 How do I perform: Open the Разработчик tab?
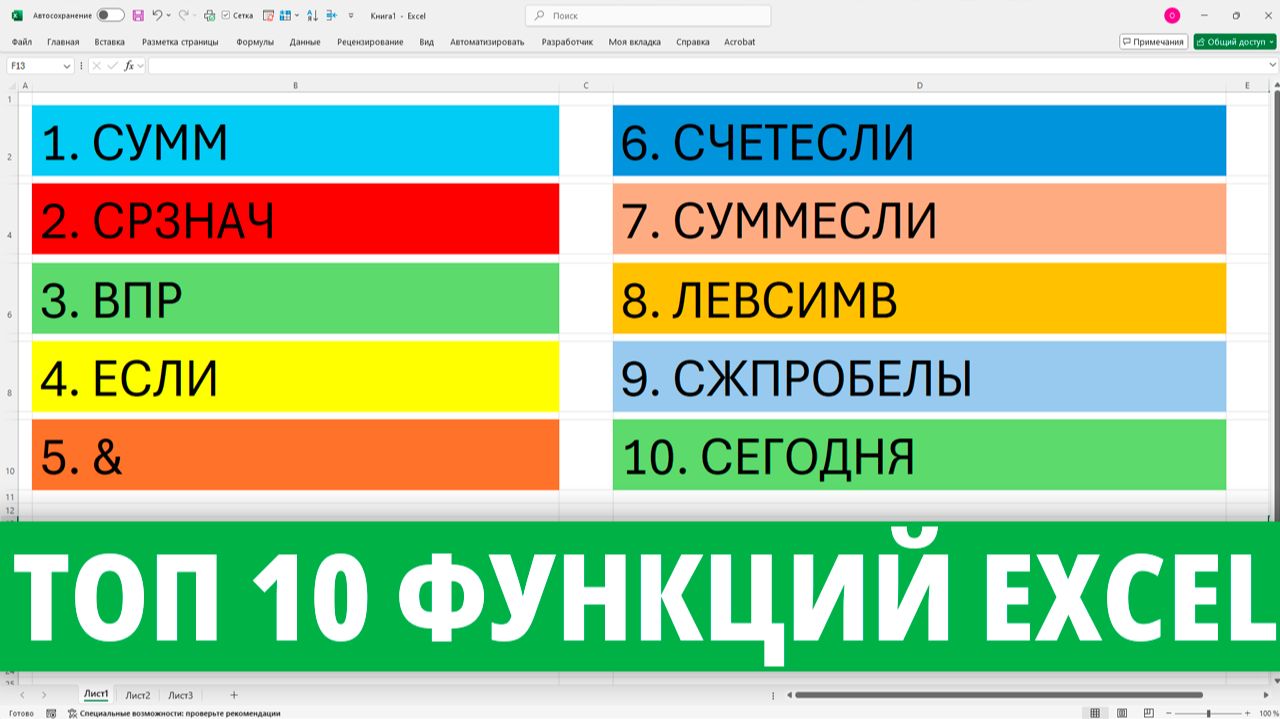(567, 42)
